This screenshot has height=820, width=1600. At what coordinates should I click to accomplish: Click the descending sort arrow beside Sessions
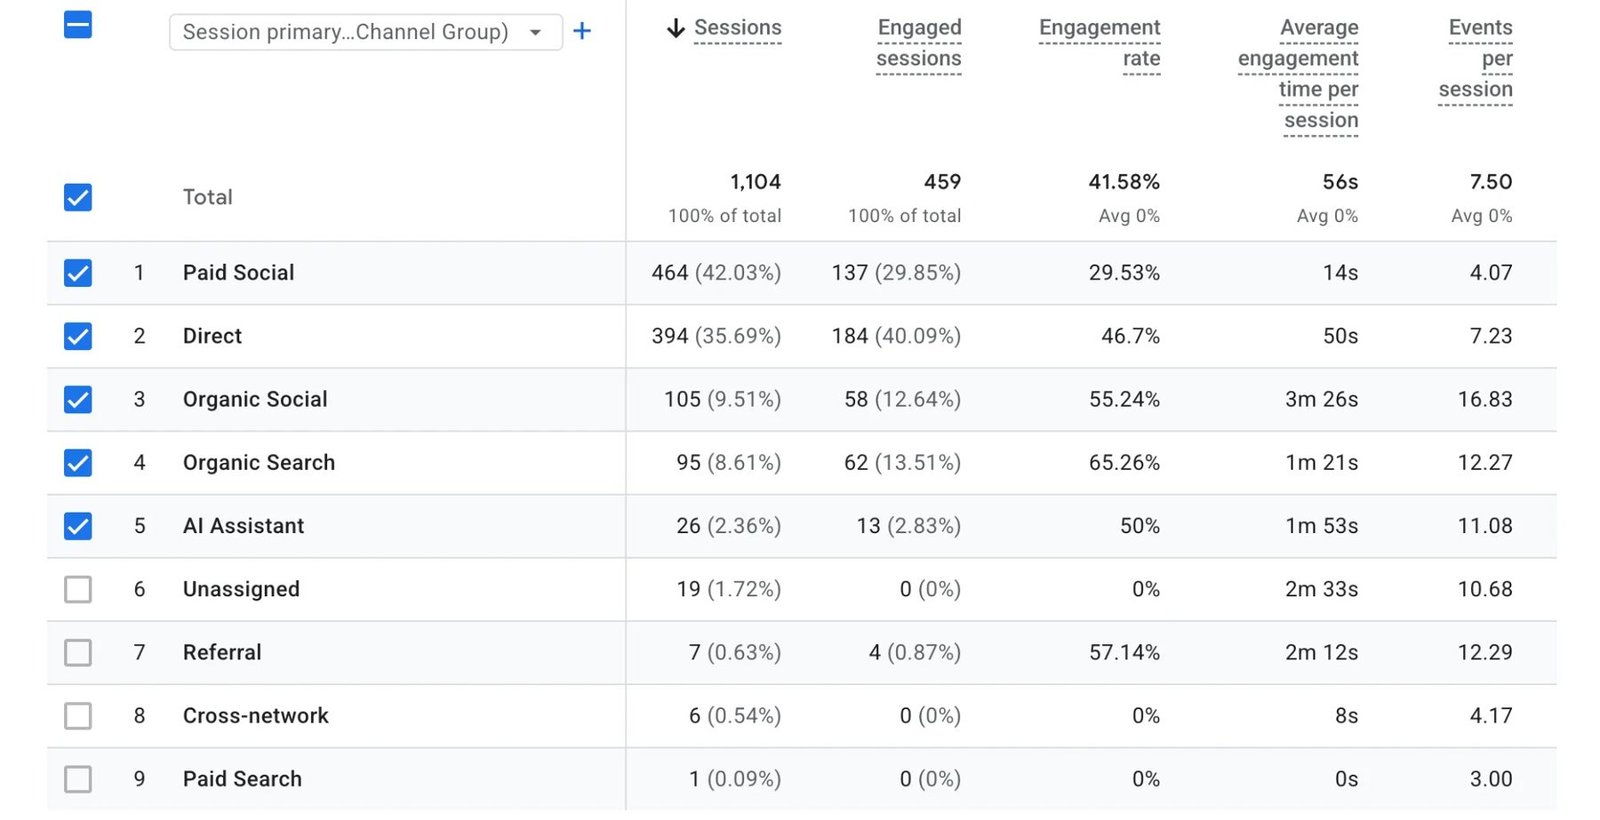(x=676, y=28)
